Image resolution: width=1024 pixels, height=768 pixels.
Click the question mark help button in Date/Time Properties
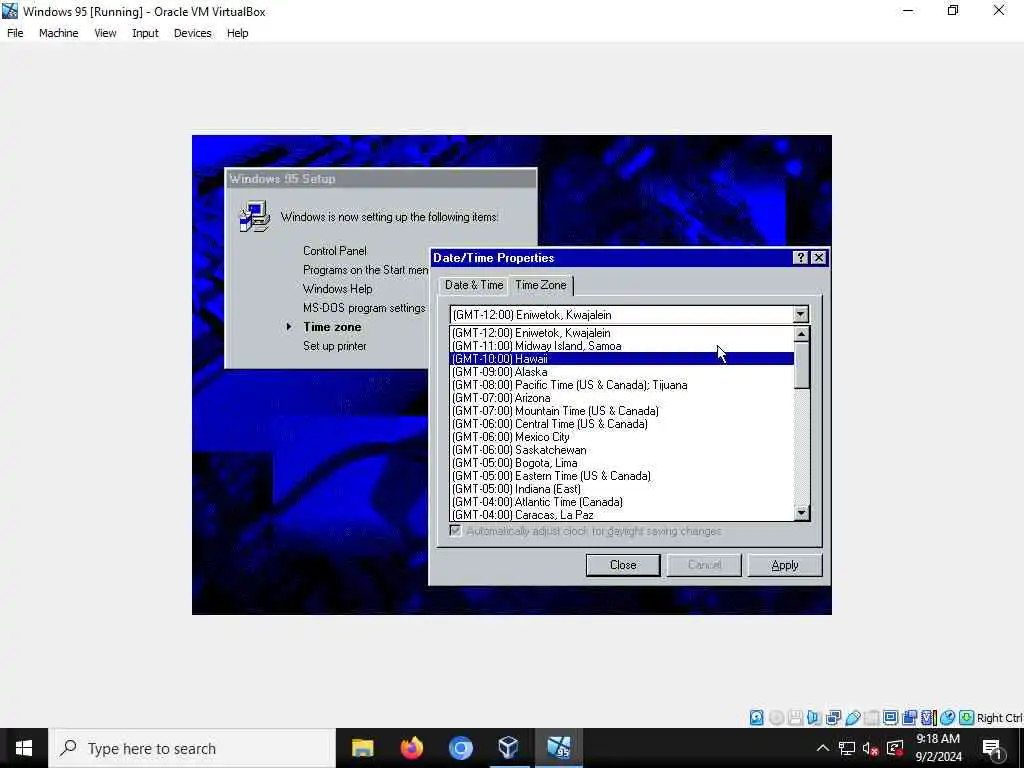tap(800, 258)
